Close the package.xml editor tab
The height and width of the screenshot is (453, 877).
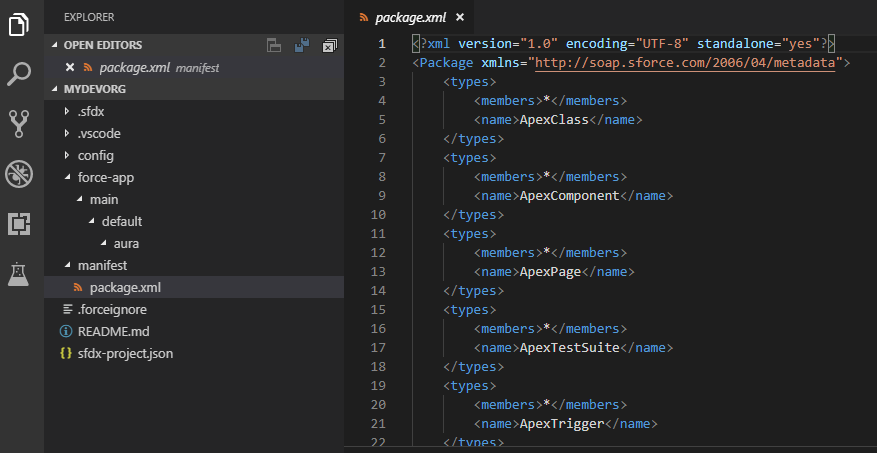[459, 17]
